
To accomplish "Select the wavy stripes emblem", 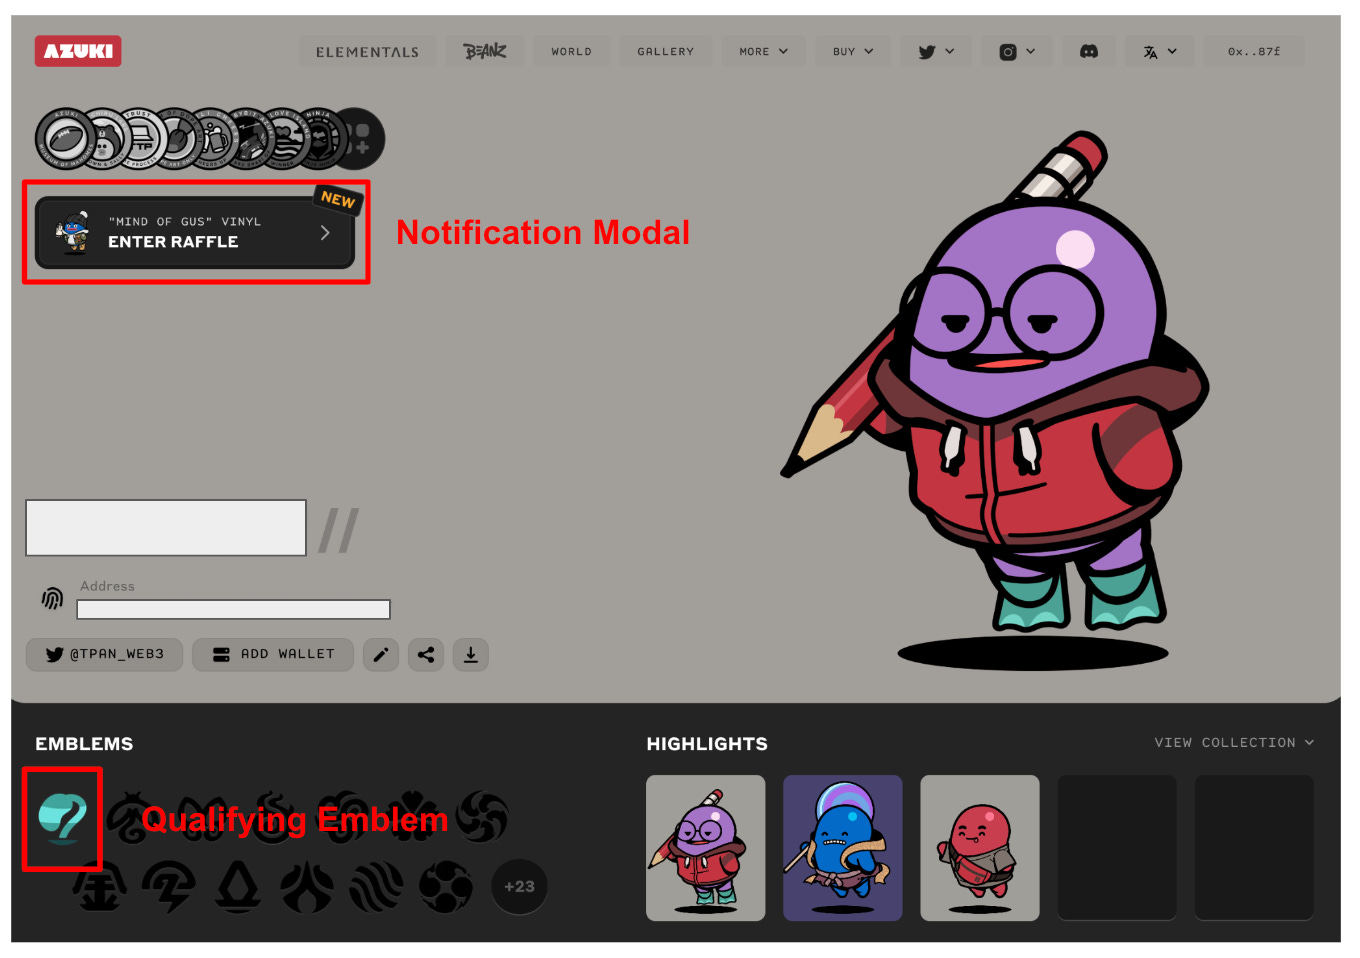I will click(x=376, y=887).
